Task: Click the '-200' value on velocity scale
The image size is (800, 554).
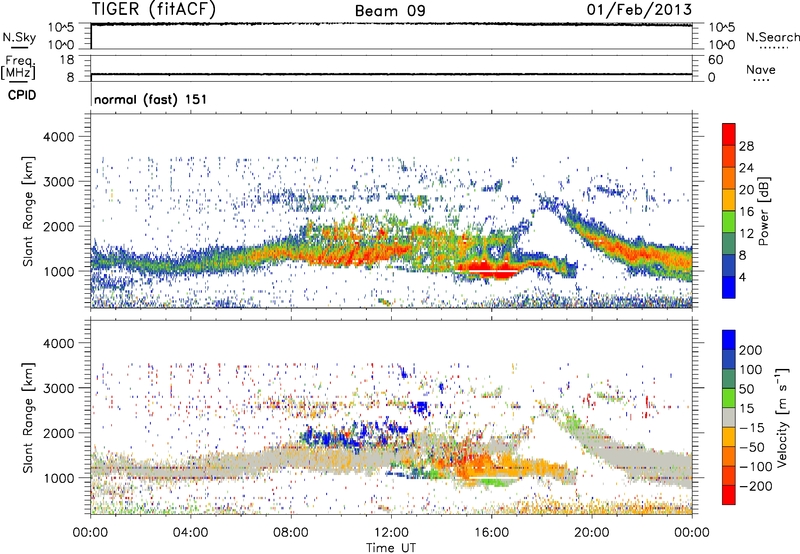Action: pyautogui.click(x=755, y=486)
